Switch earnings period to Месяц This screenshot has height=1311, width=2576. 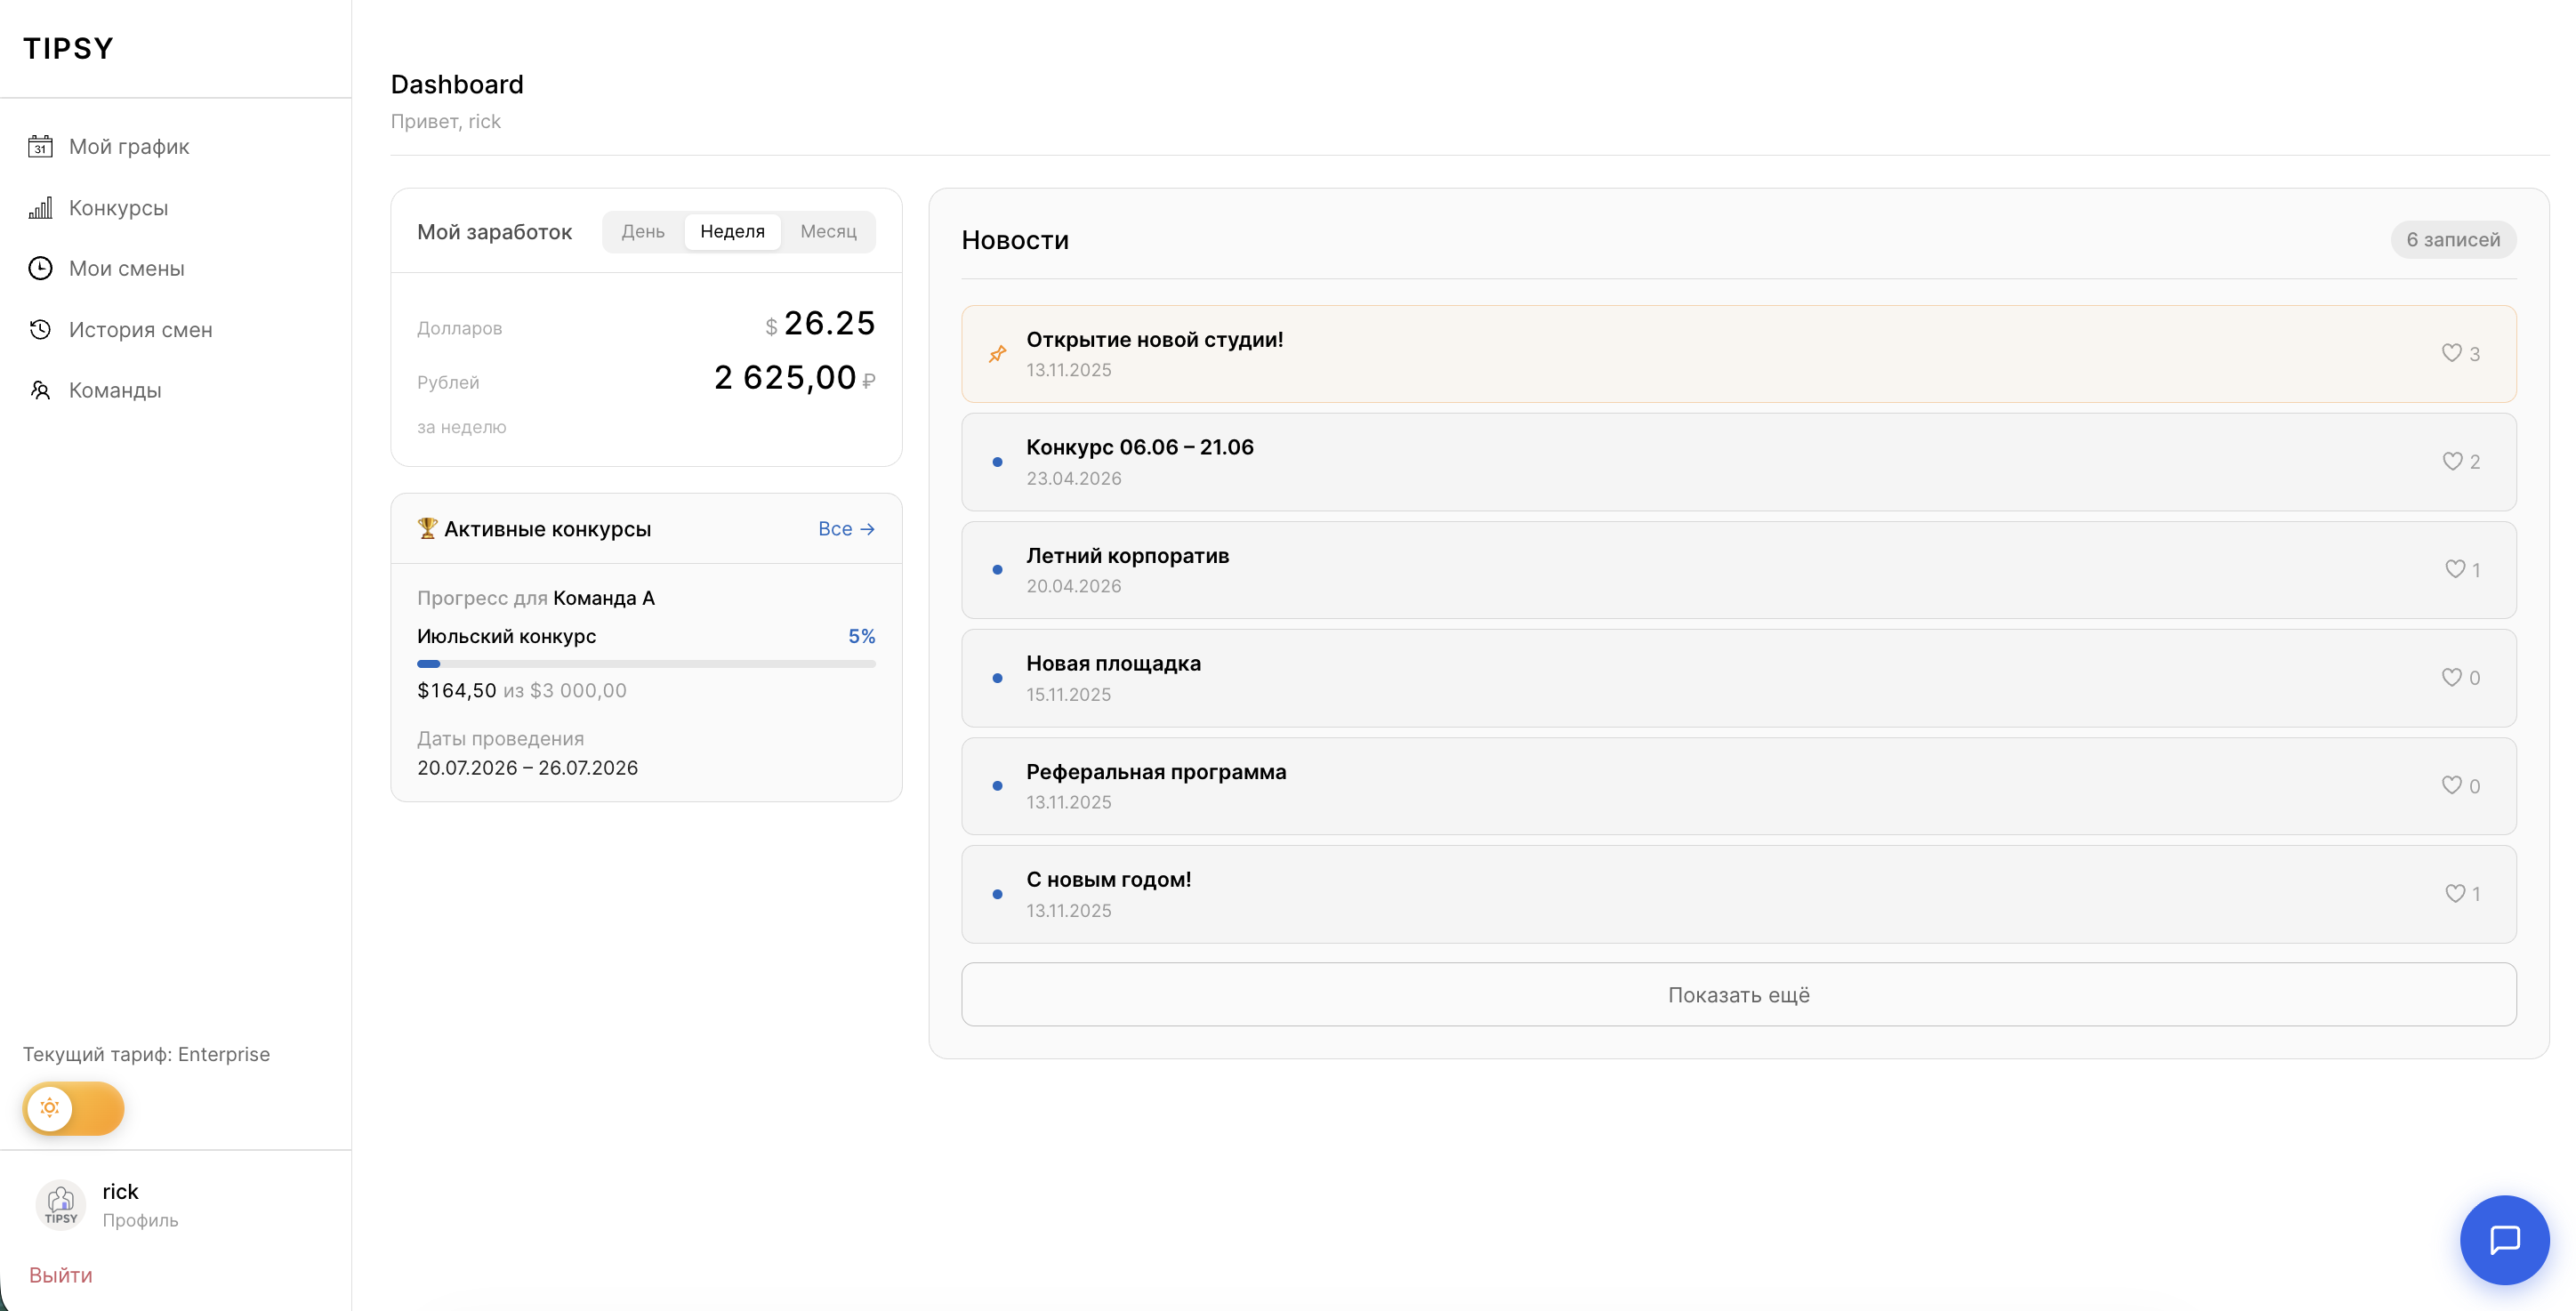(x=828, y=231)
